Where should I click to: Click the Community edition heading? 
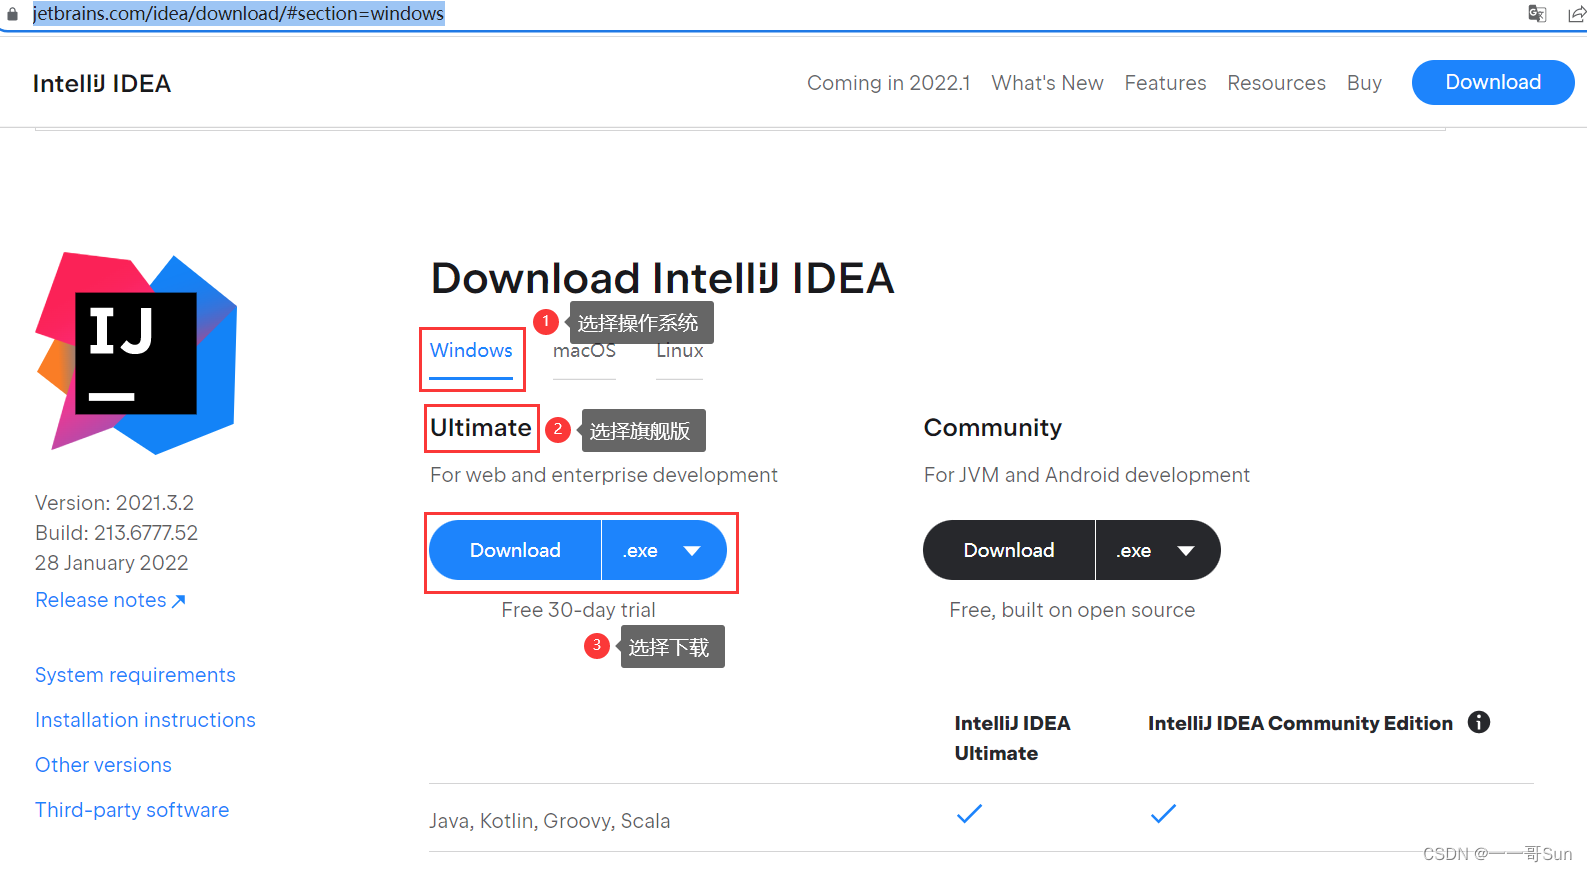(x=993, y=428)
